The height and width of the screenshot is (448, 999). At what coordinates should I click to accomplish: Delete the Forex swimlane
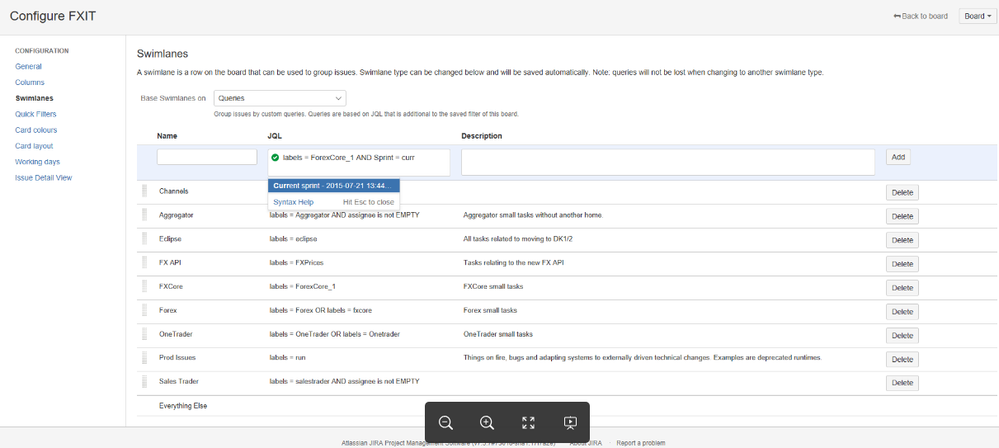902,312
